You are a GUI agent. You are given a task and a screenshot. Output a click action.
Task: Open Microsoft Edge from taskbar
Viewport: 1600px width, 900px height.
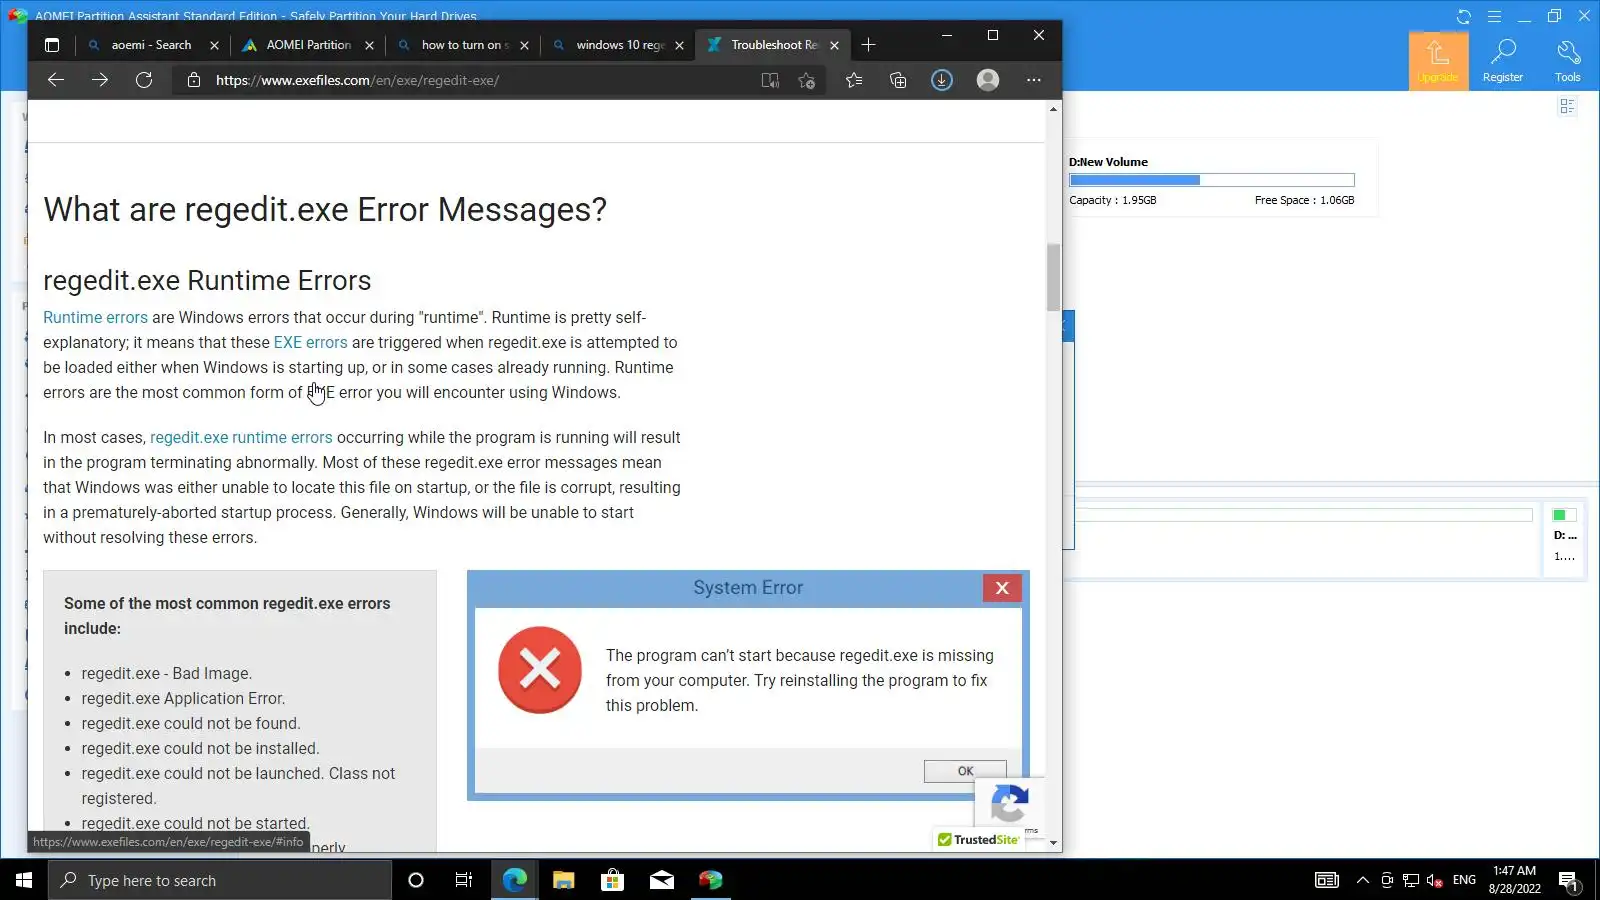coord(514,880)
